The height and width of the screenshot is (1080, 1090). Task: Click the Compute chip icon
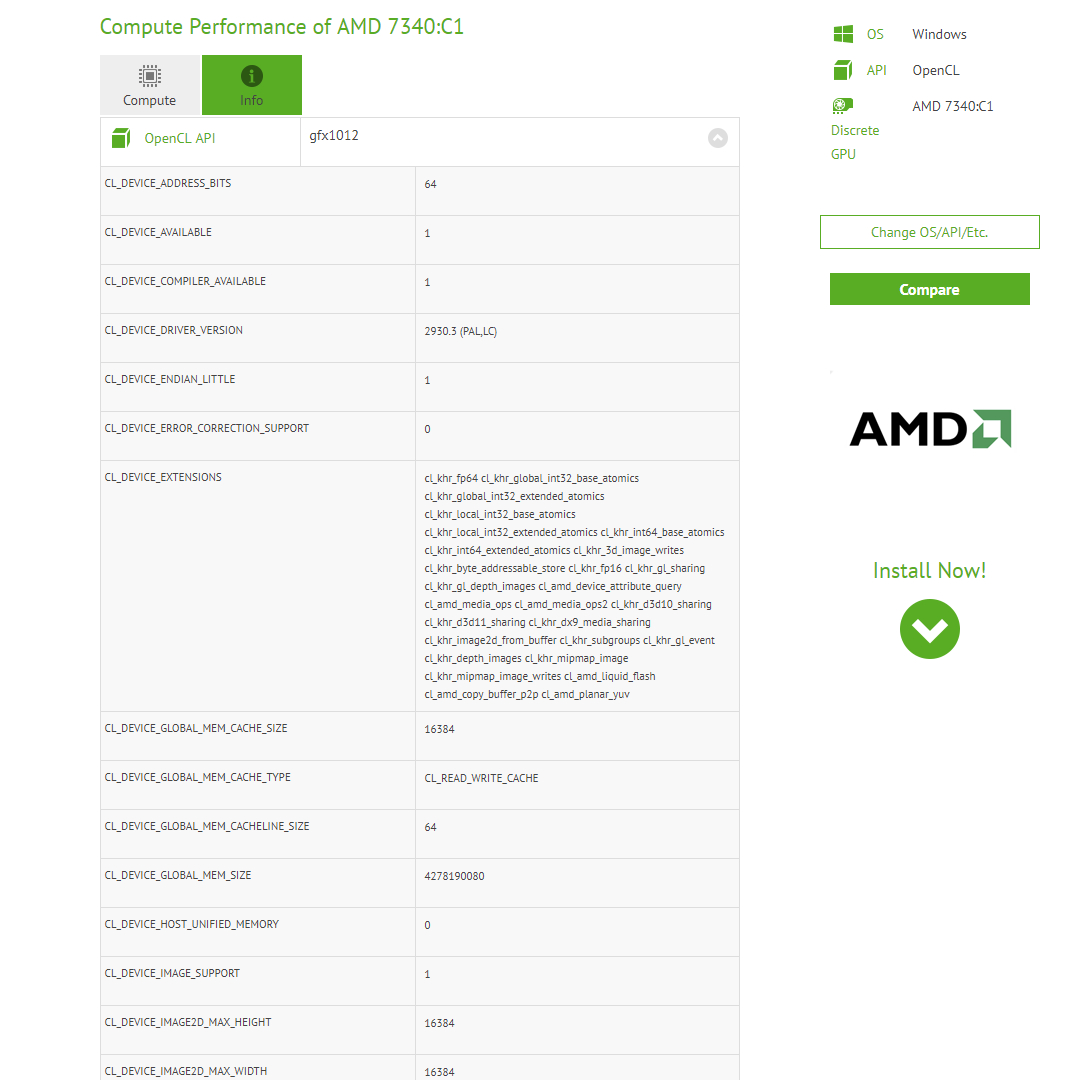coord(149,76)
